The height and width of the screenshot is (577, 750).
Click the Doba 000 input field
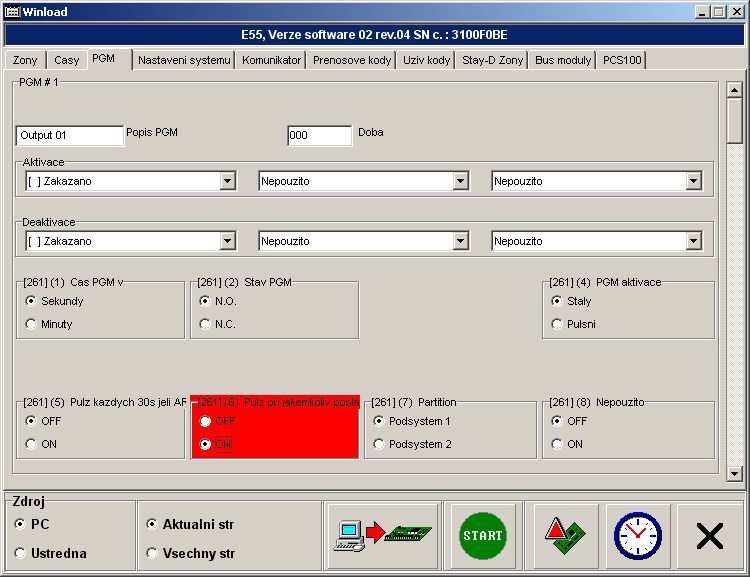[x=319, y=136]
